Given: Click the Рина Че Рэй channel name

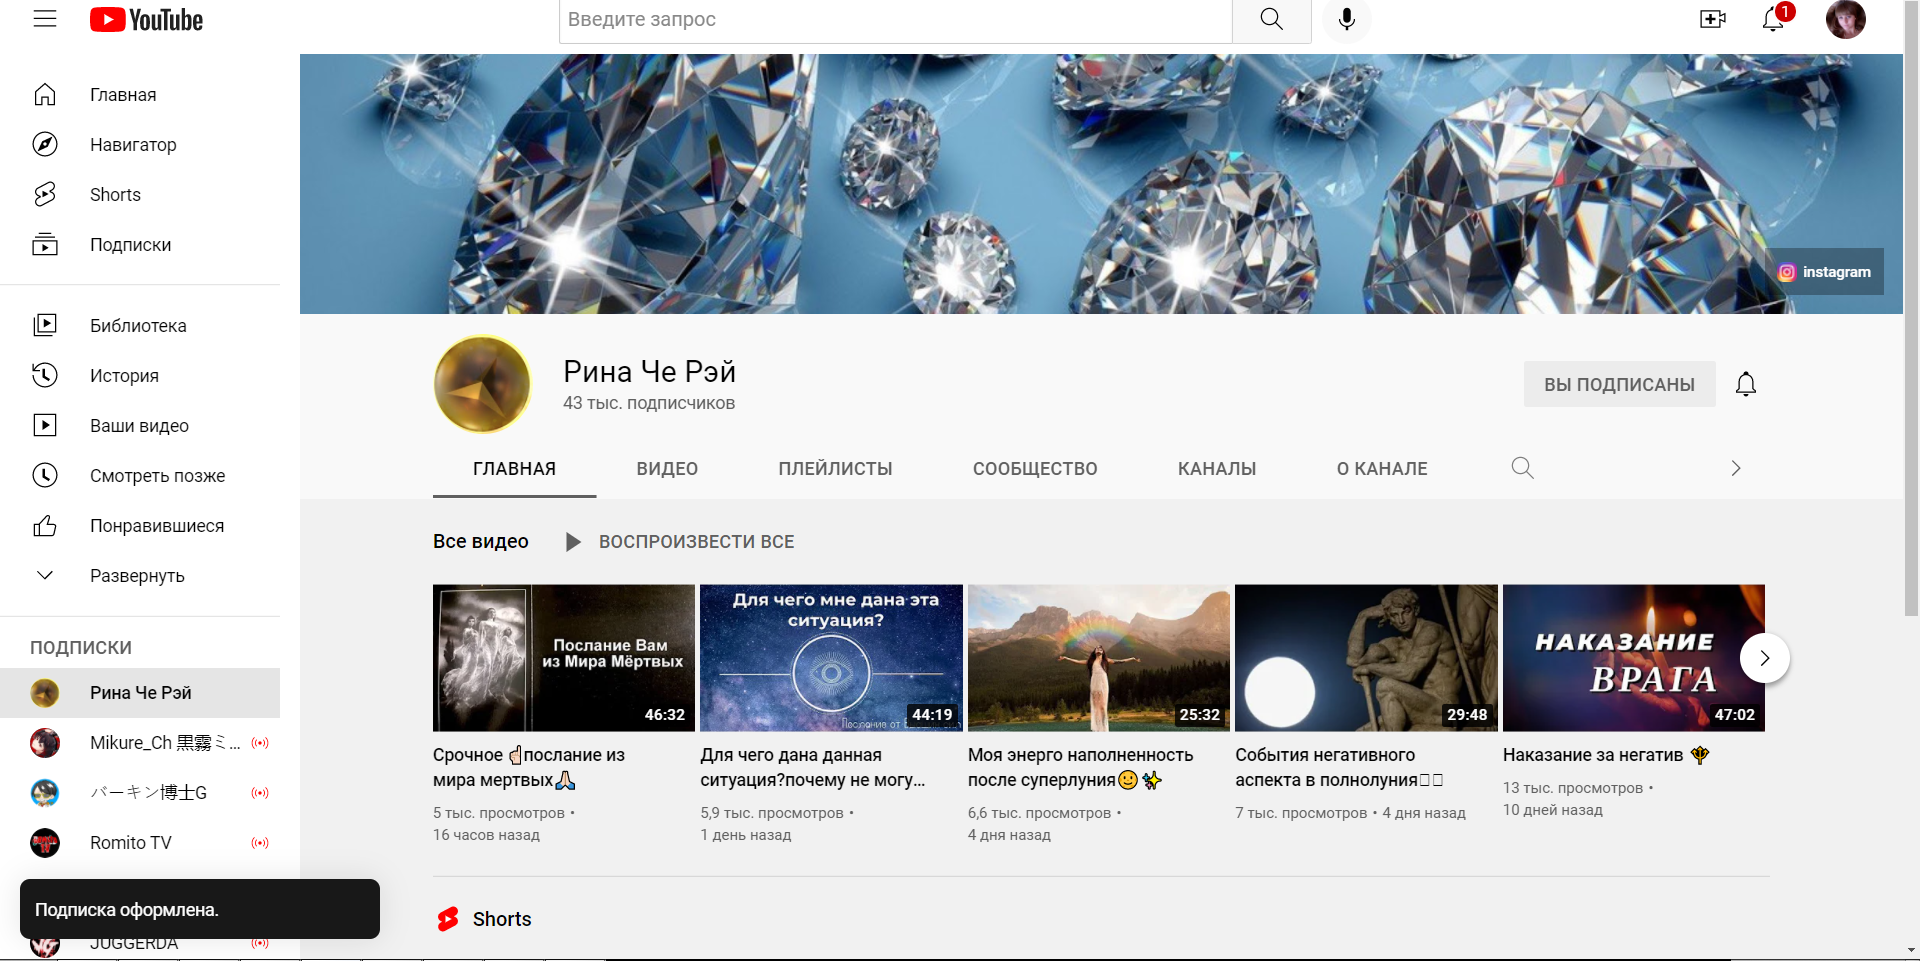Looking at the screenshot, I should (x=649, y=371).
